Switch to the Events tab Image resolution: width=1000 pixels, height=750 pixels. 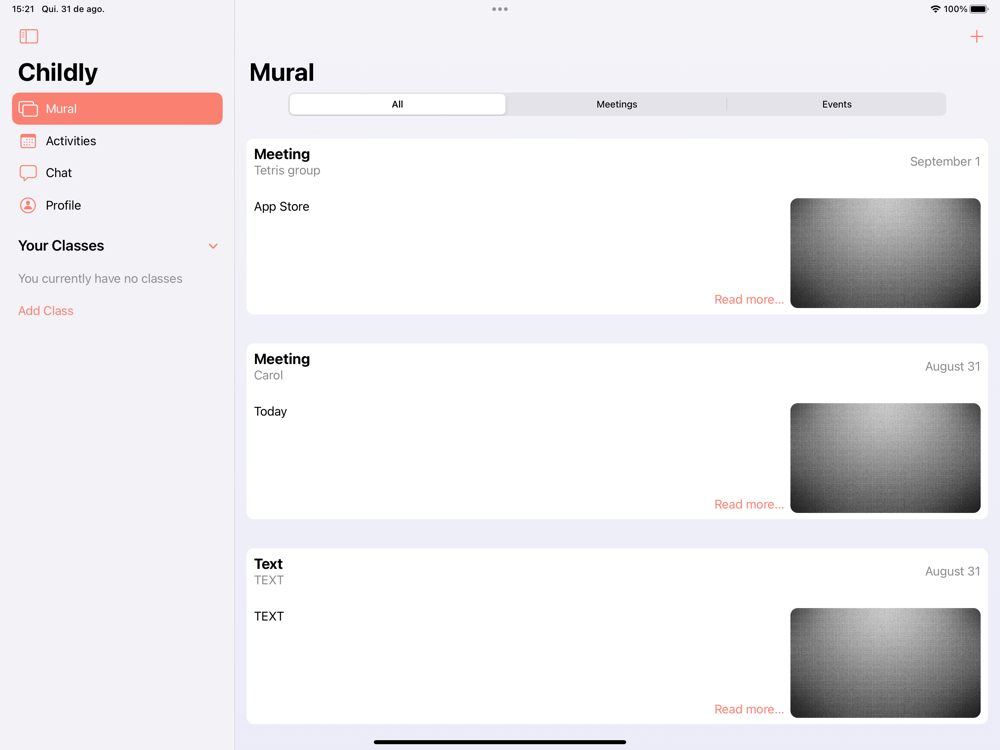pyautogui.click(x=836, y=105)
